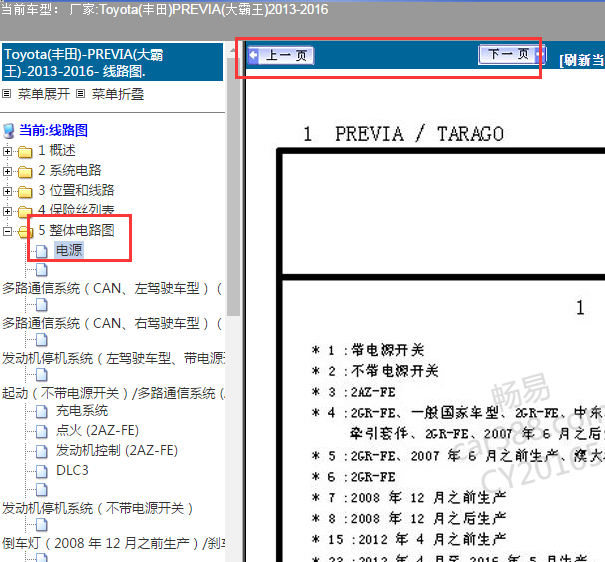Open 2 系统电路 tree item

click(x=69, y=170)
